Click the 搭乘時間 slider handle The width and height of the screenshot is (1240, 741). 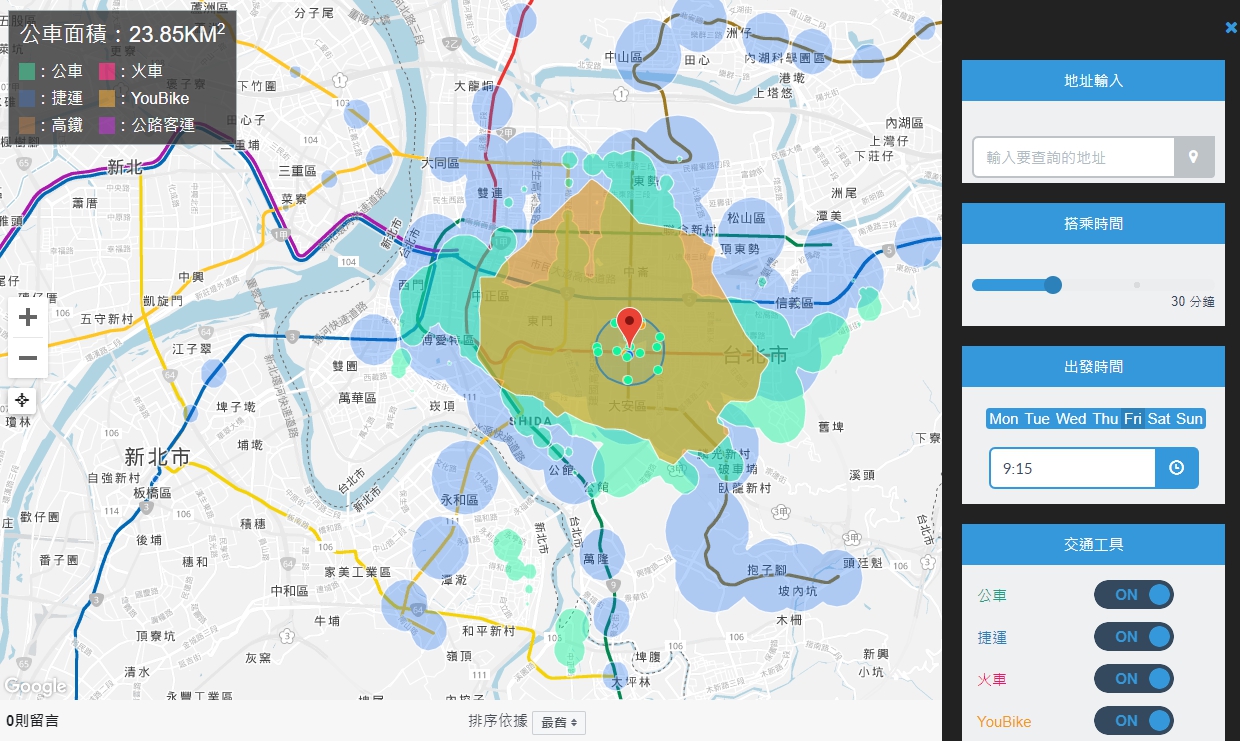pos(1052,285)
